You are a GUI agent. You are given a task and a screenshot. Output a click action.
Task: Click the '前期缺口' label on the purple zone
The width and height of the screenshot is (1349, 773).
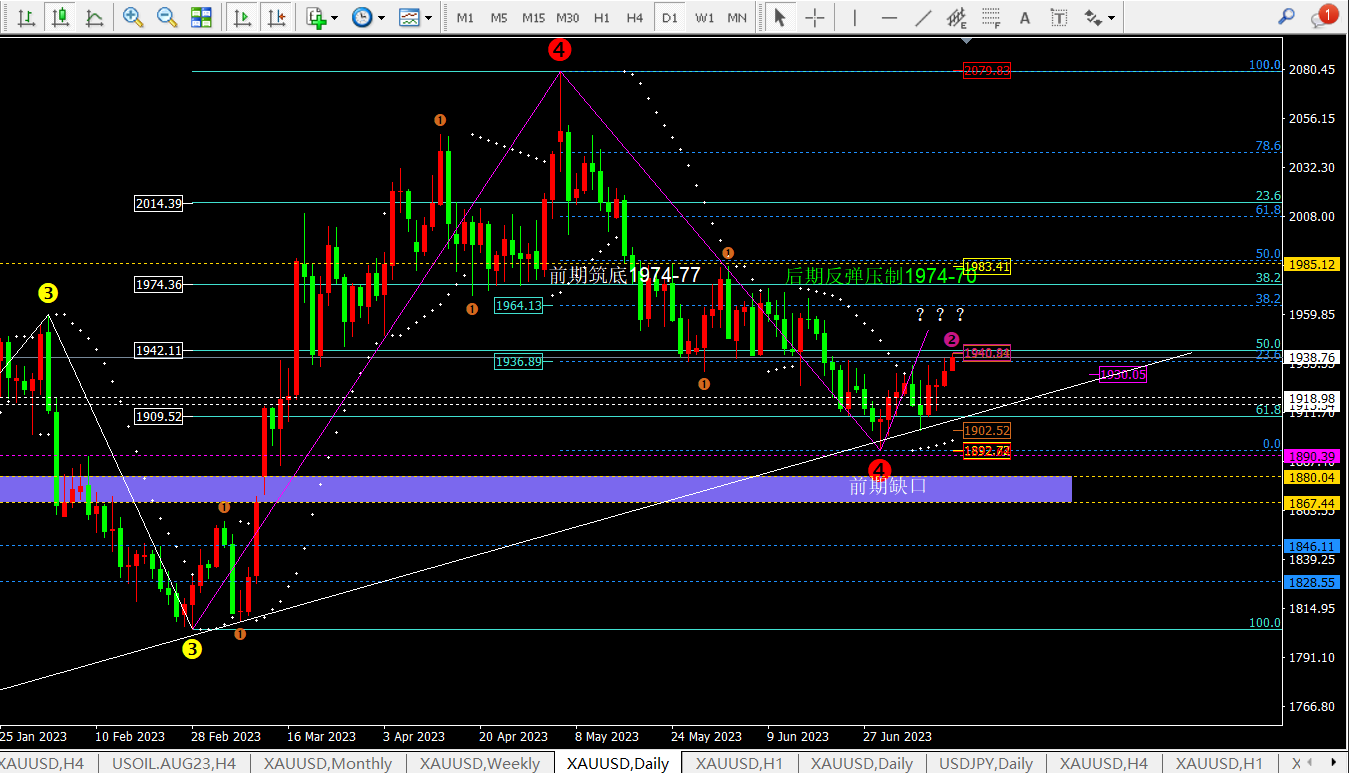point(888,487)
